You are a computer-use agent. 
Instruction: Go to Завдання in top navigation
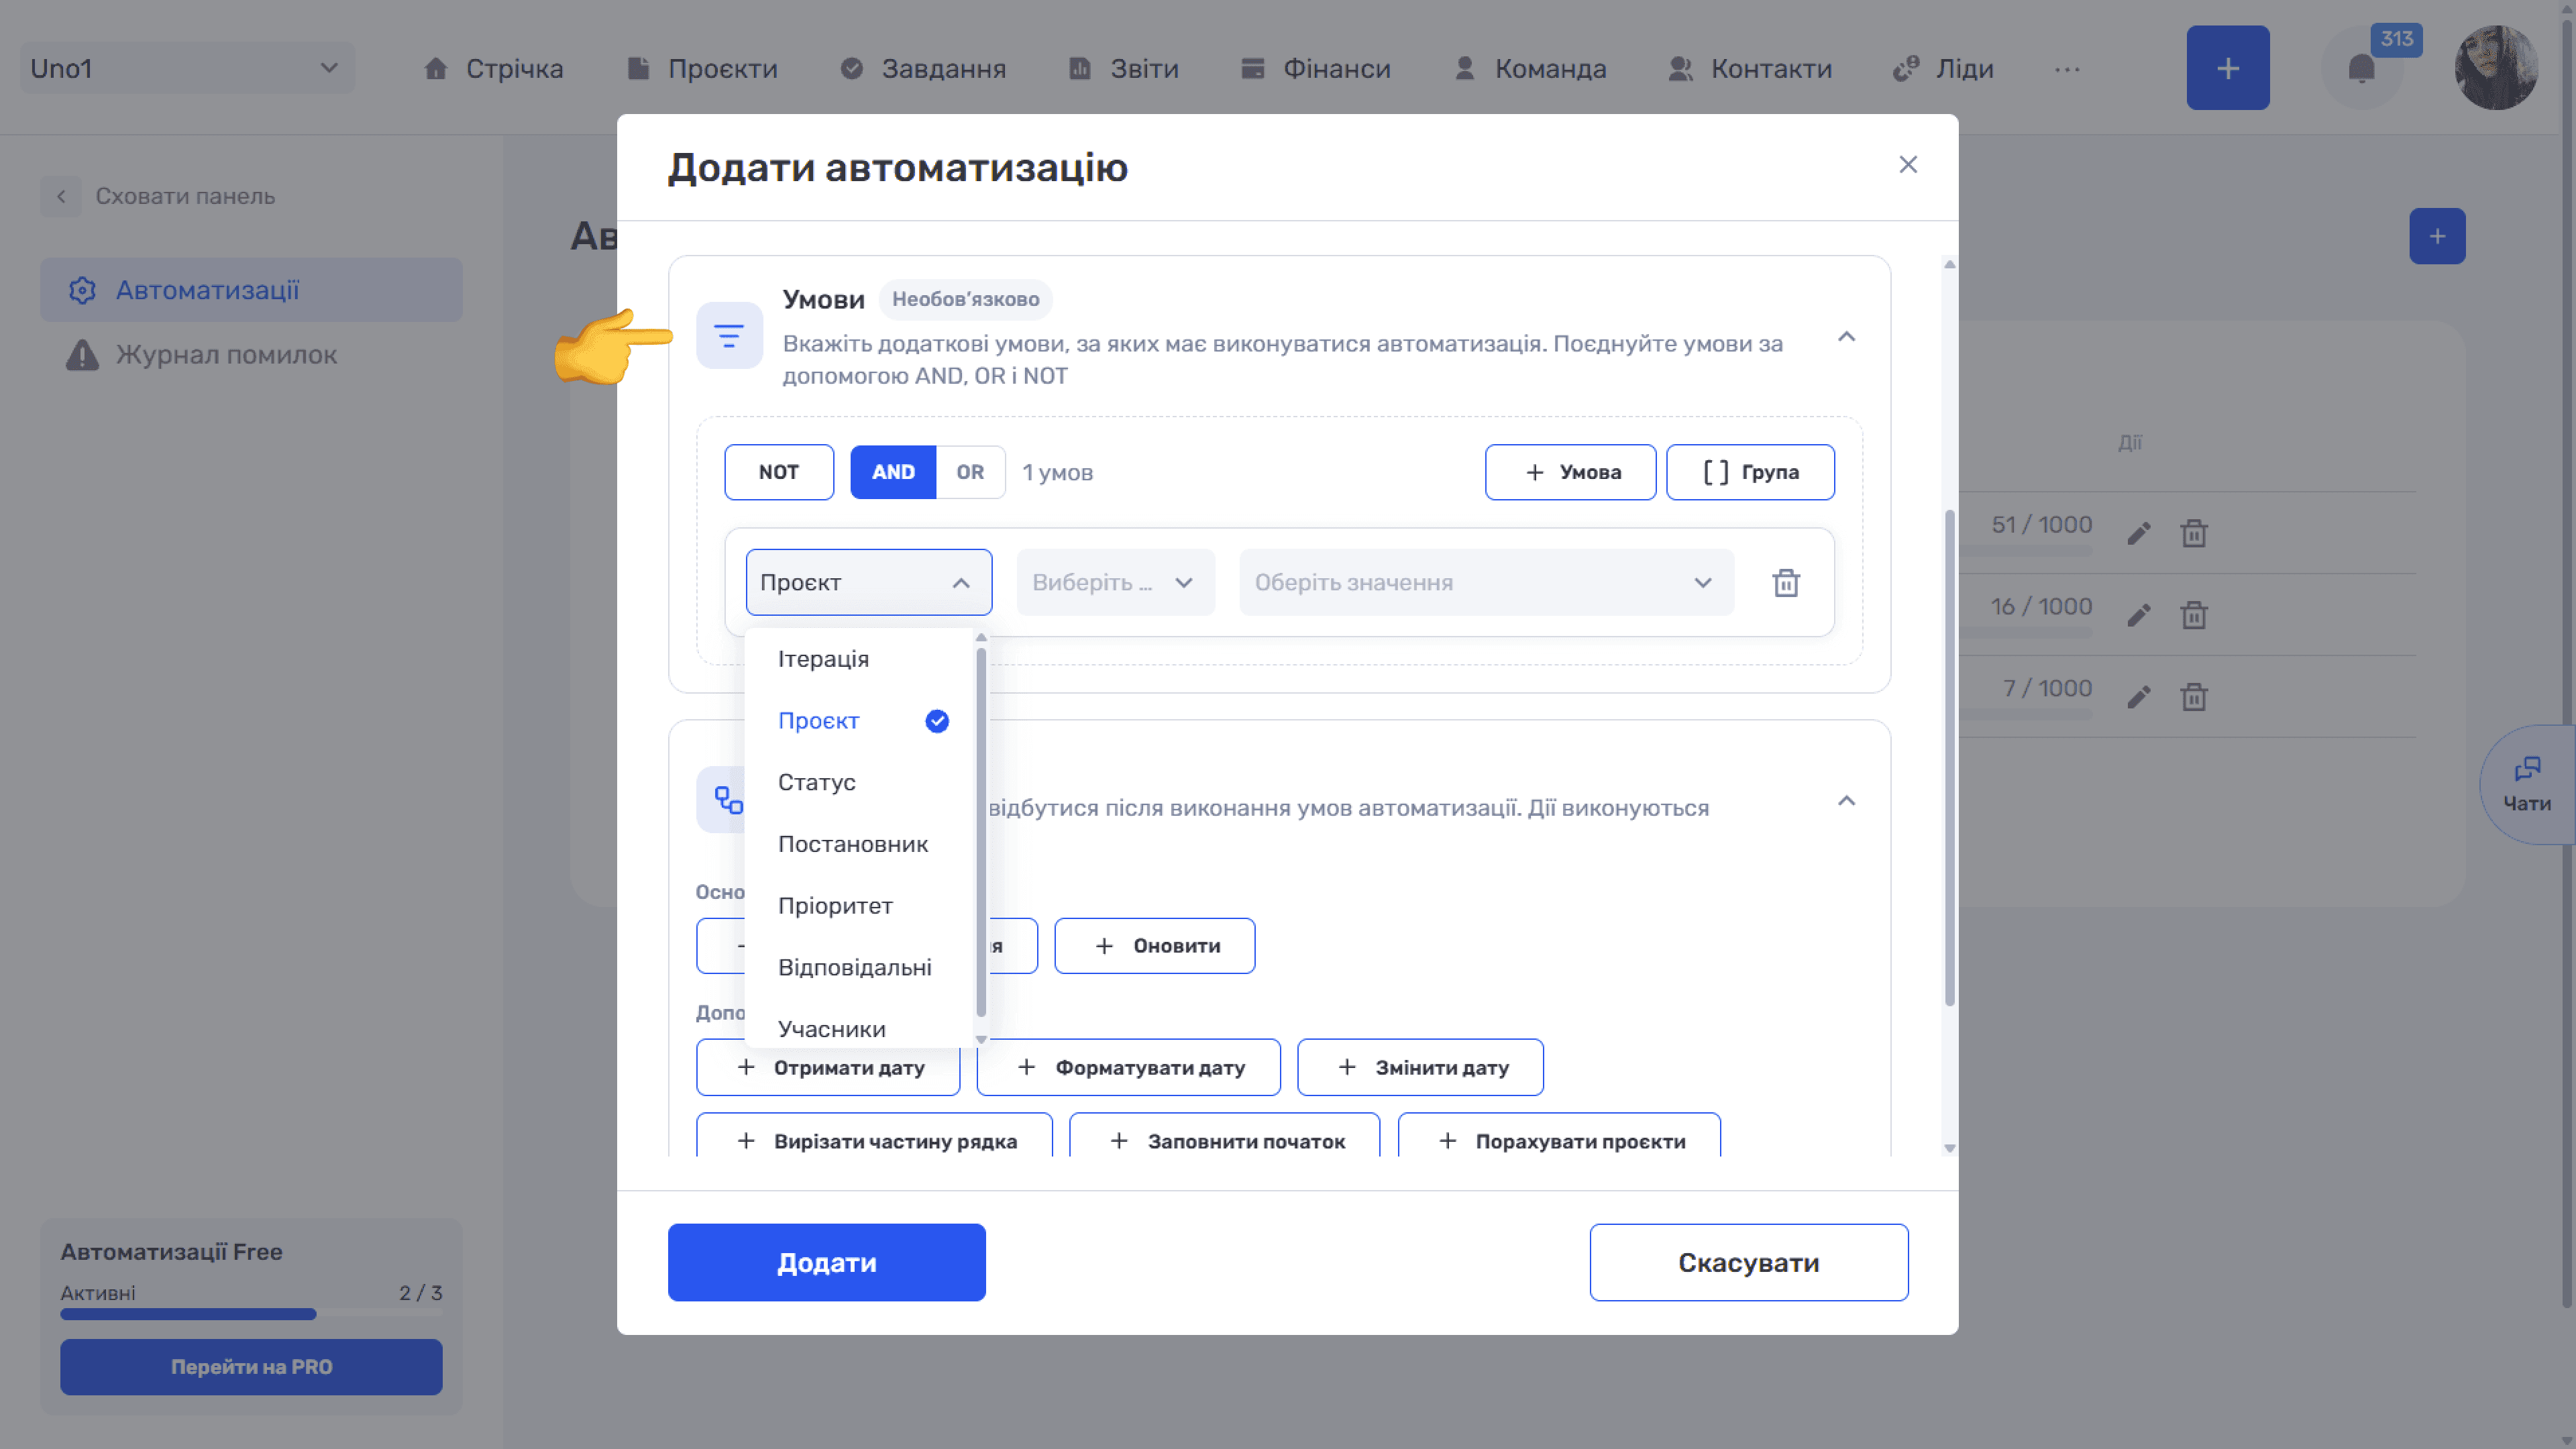(923, 68)
